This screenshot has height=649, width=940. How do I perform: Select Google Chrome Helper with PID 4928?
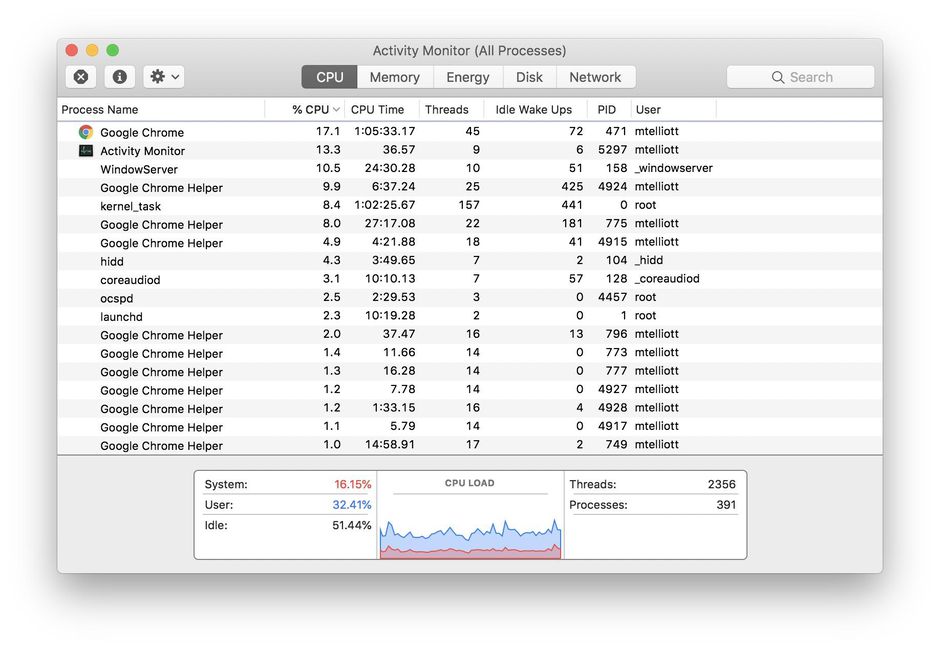(470, 409)
